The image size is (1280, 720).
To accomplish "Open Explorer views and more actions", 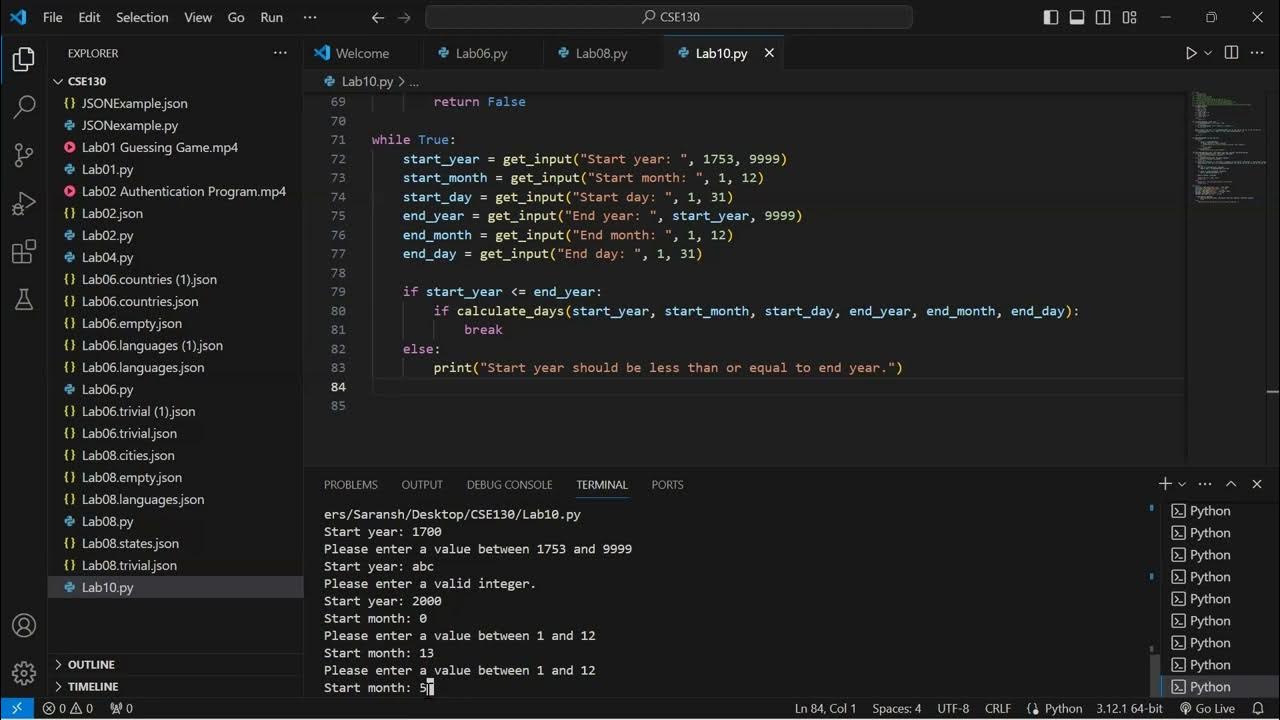I will coord(280,53).
